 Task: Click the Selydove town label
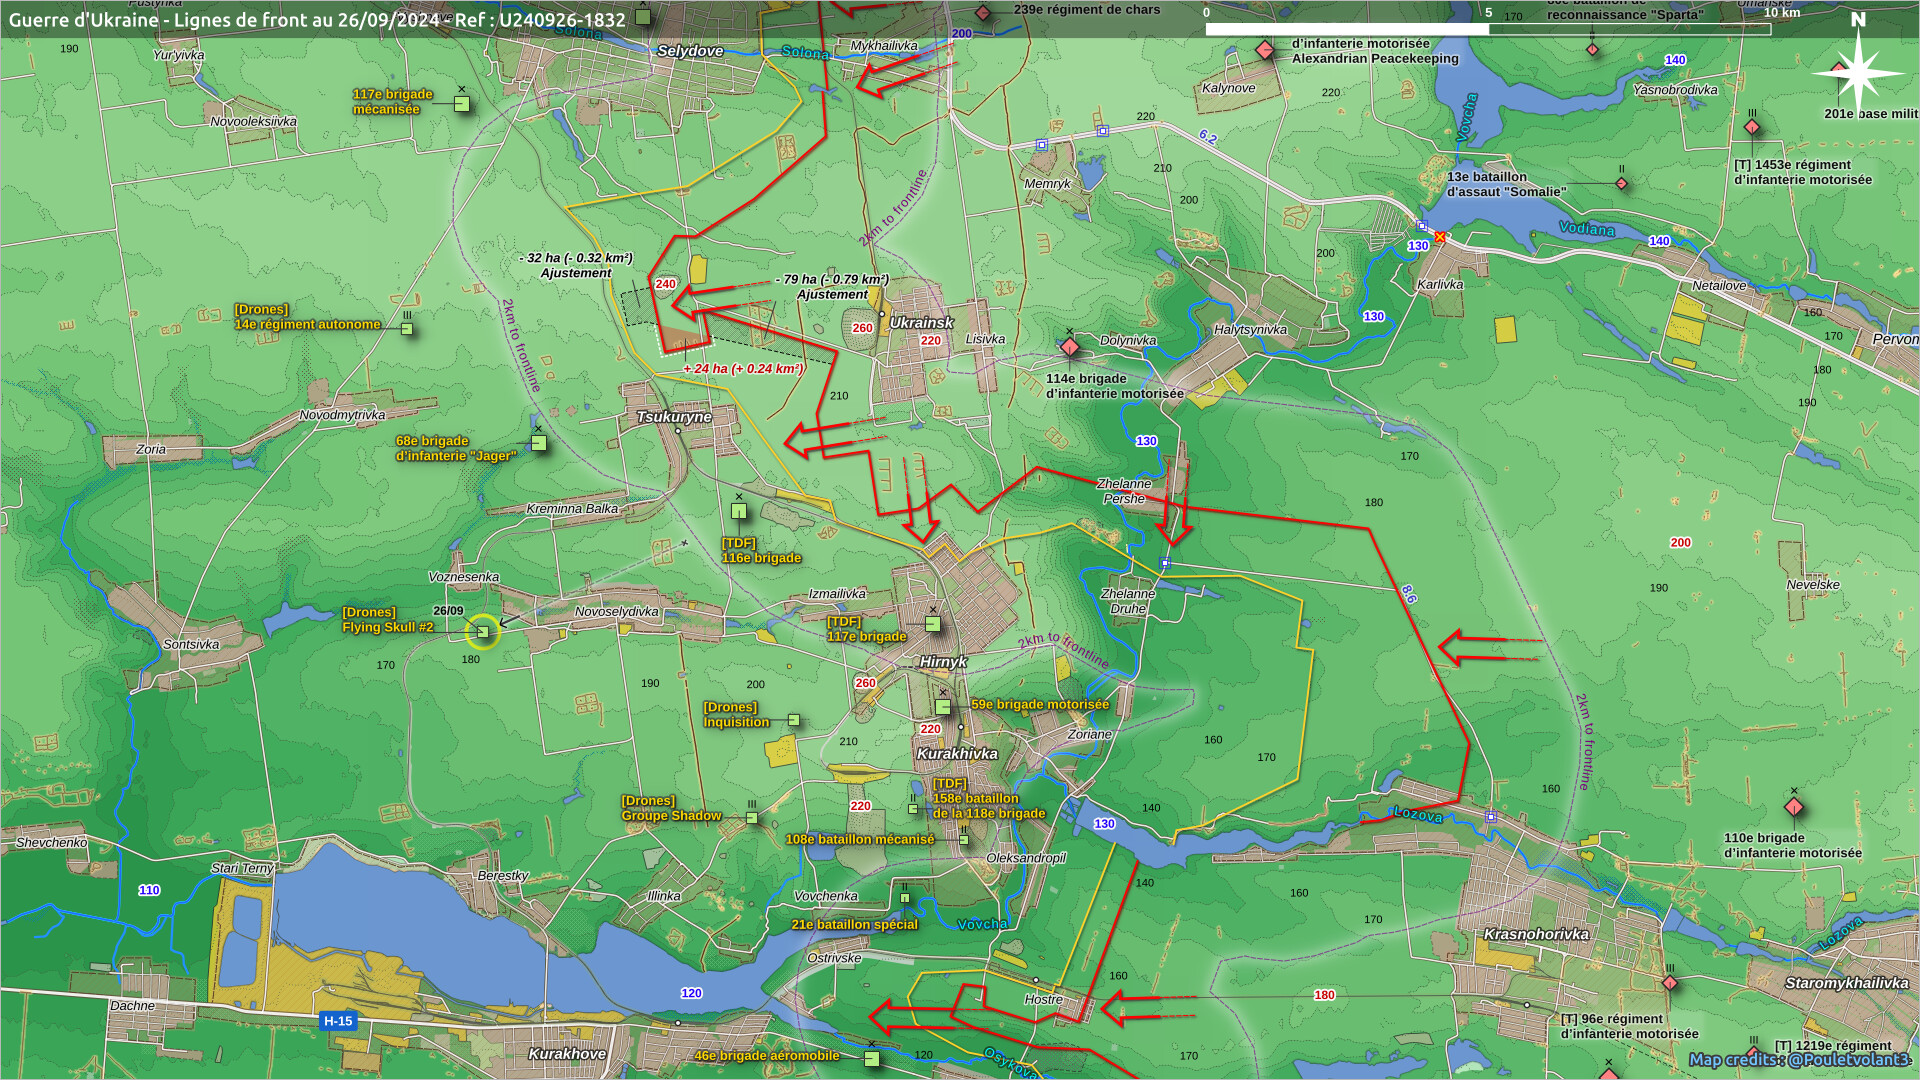(x=690, y=51)
